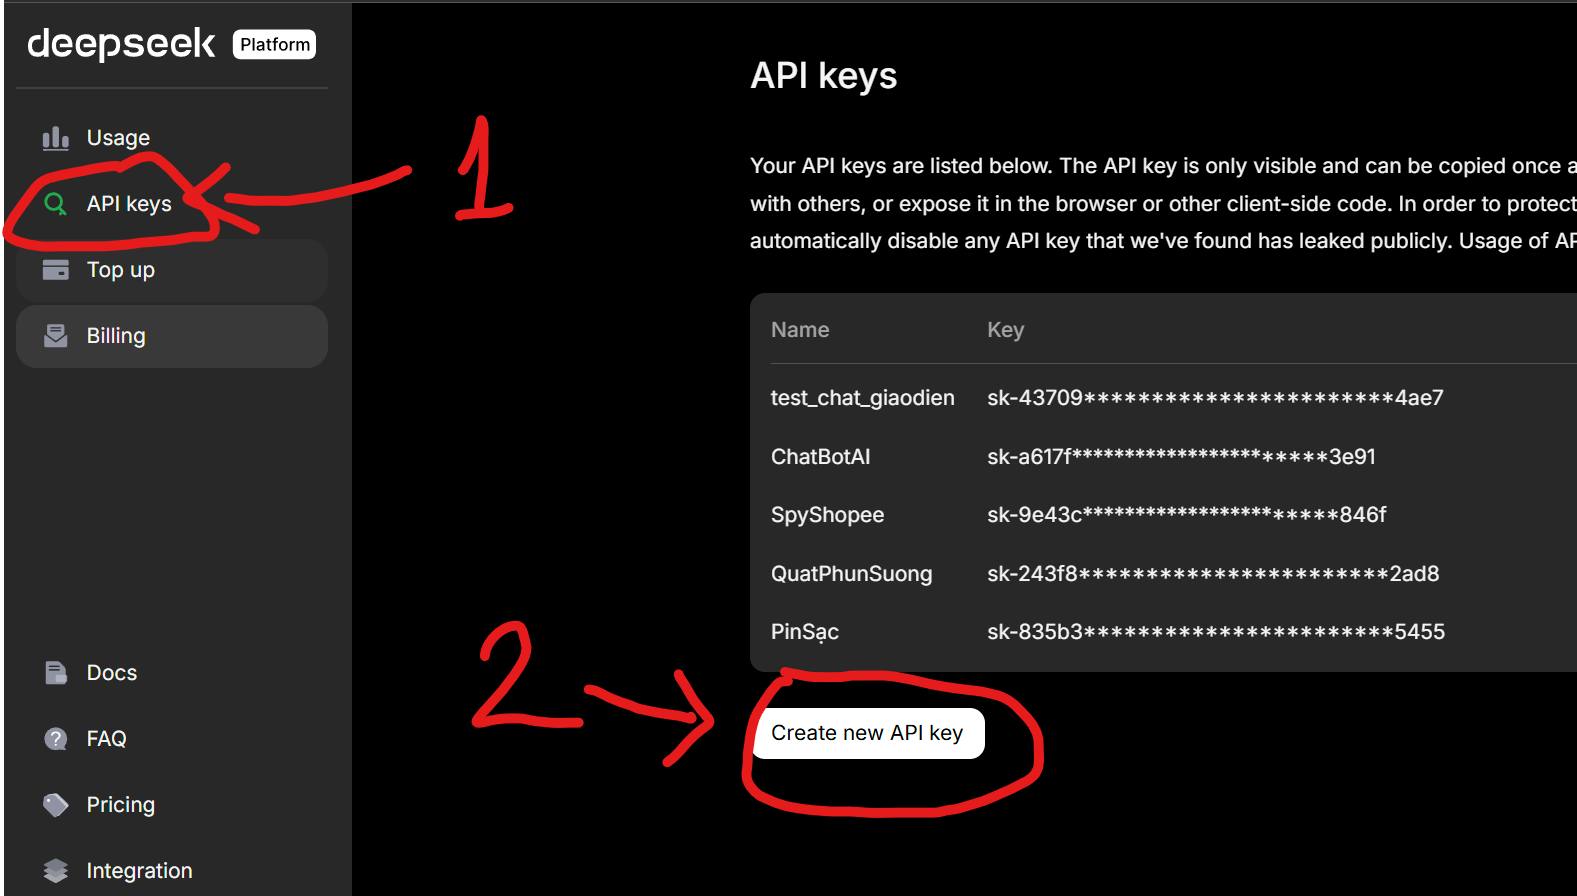
Task: Click the Pricing tag icon
Action: click(x=56, y=805)
